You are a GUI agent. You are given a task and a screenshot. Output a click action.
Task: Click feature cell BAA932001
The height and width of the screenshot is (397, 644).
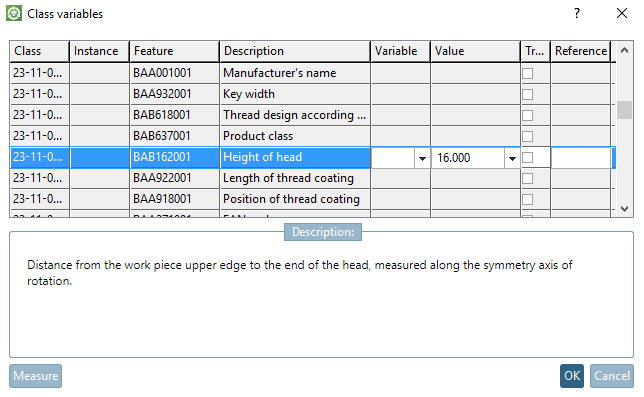[175, 94]
